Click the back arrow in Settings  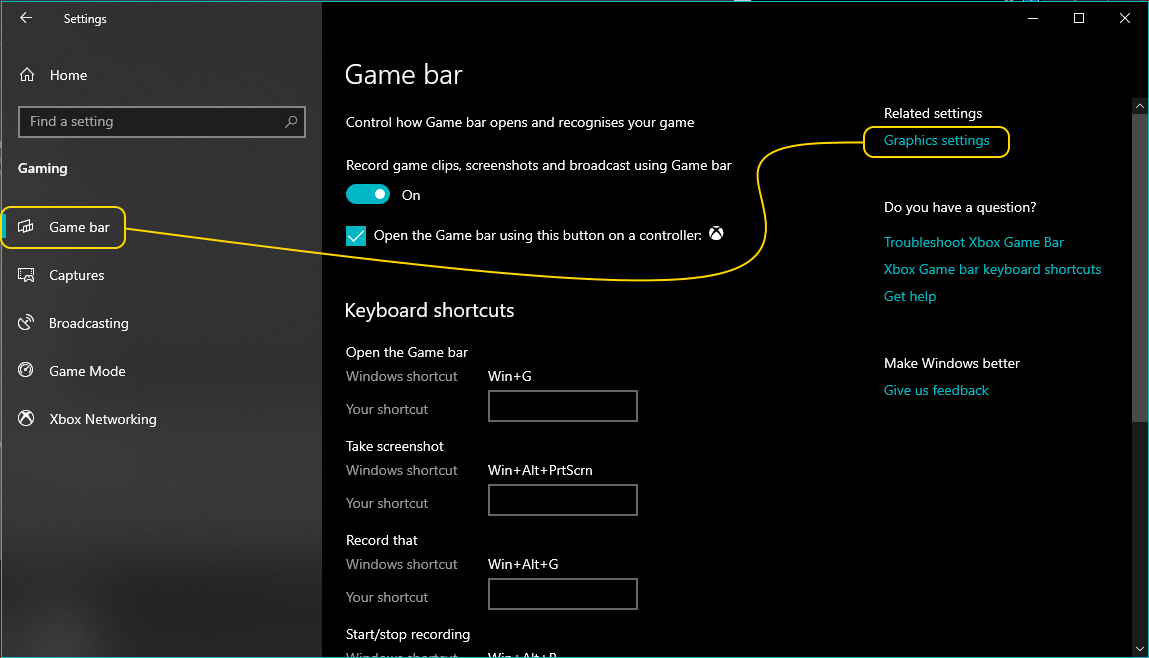point(26,18)
